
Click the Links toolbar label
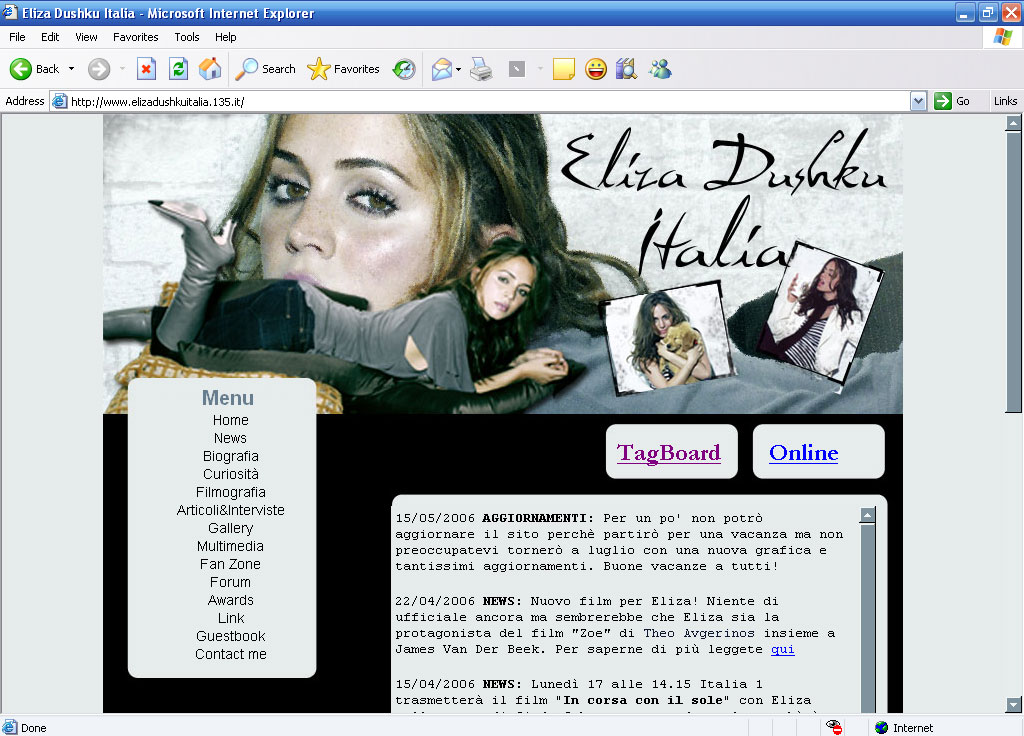pos(1005,101)
